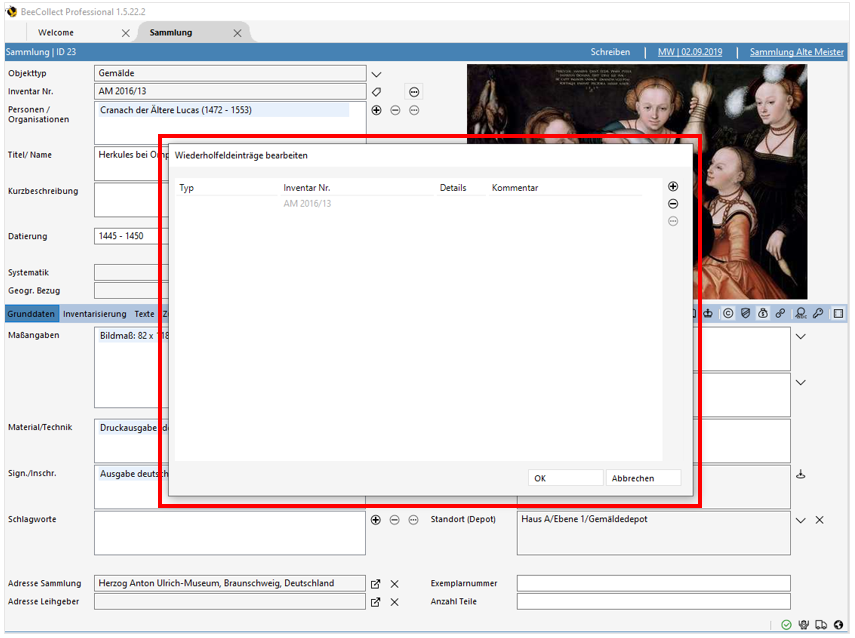
Task: Click into the Exemplarnummer input field
Action: pos(653,583)
